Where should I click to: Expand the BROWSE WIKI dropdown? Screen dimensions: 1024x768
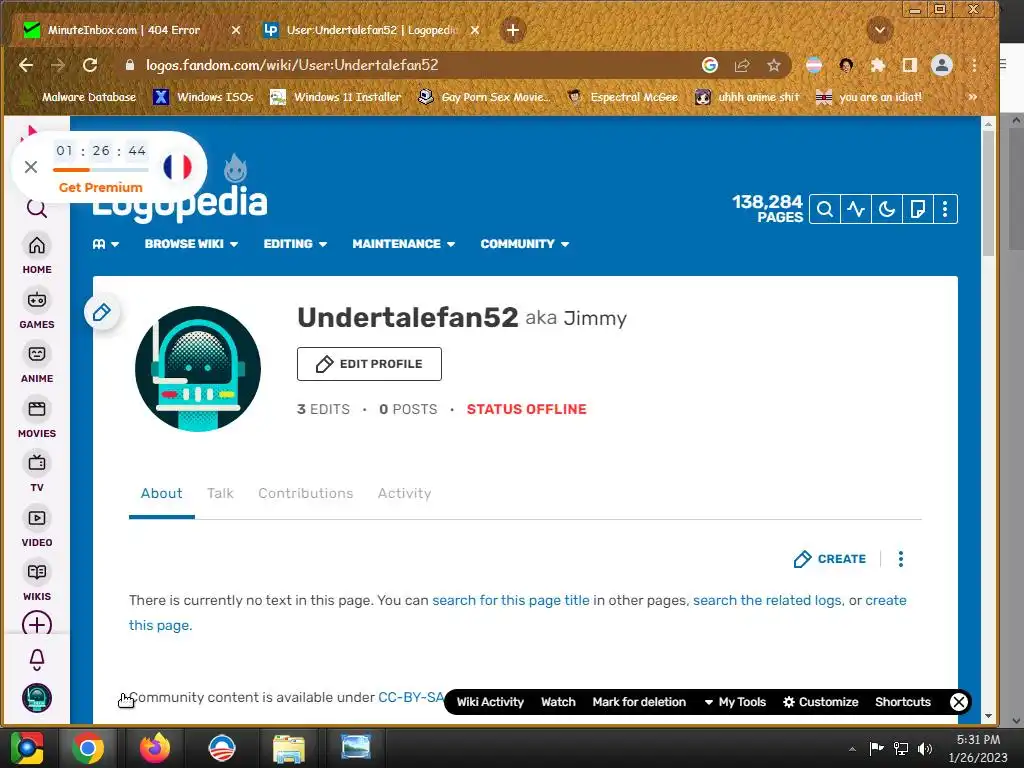[x=191, y=244]
